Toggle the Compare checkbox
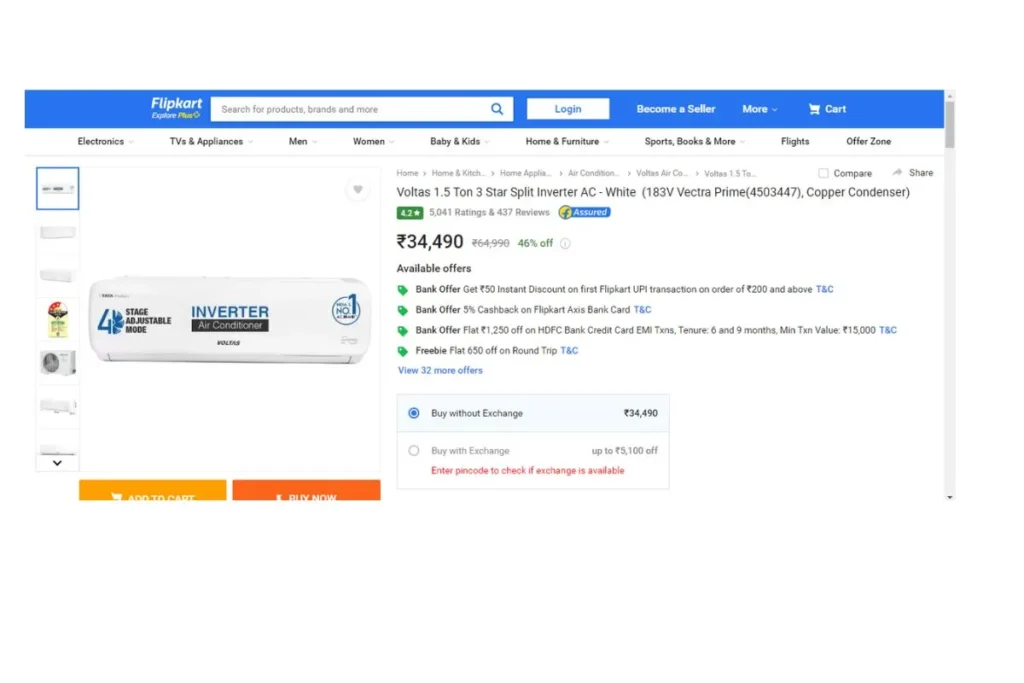This screenshot has height=683, width=1024. click(824, 173)
